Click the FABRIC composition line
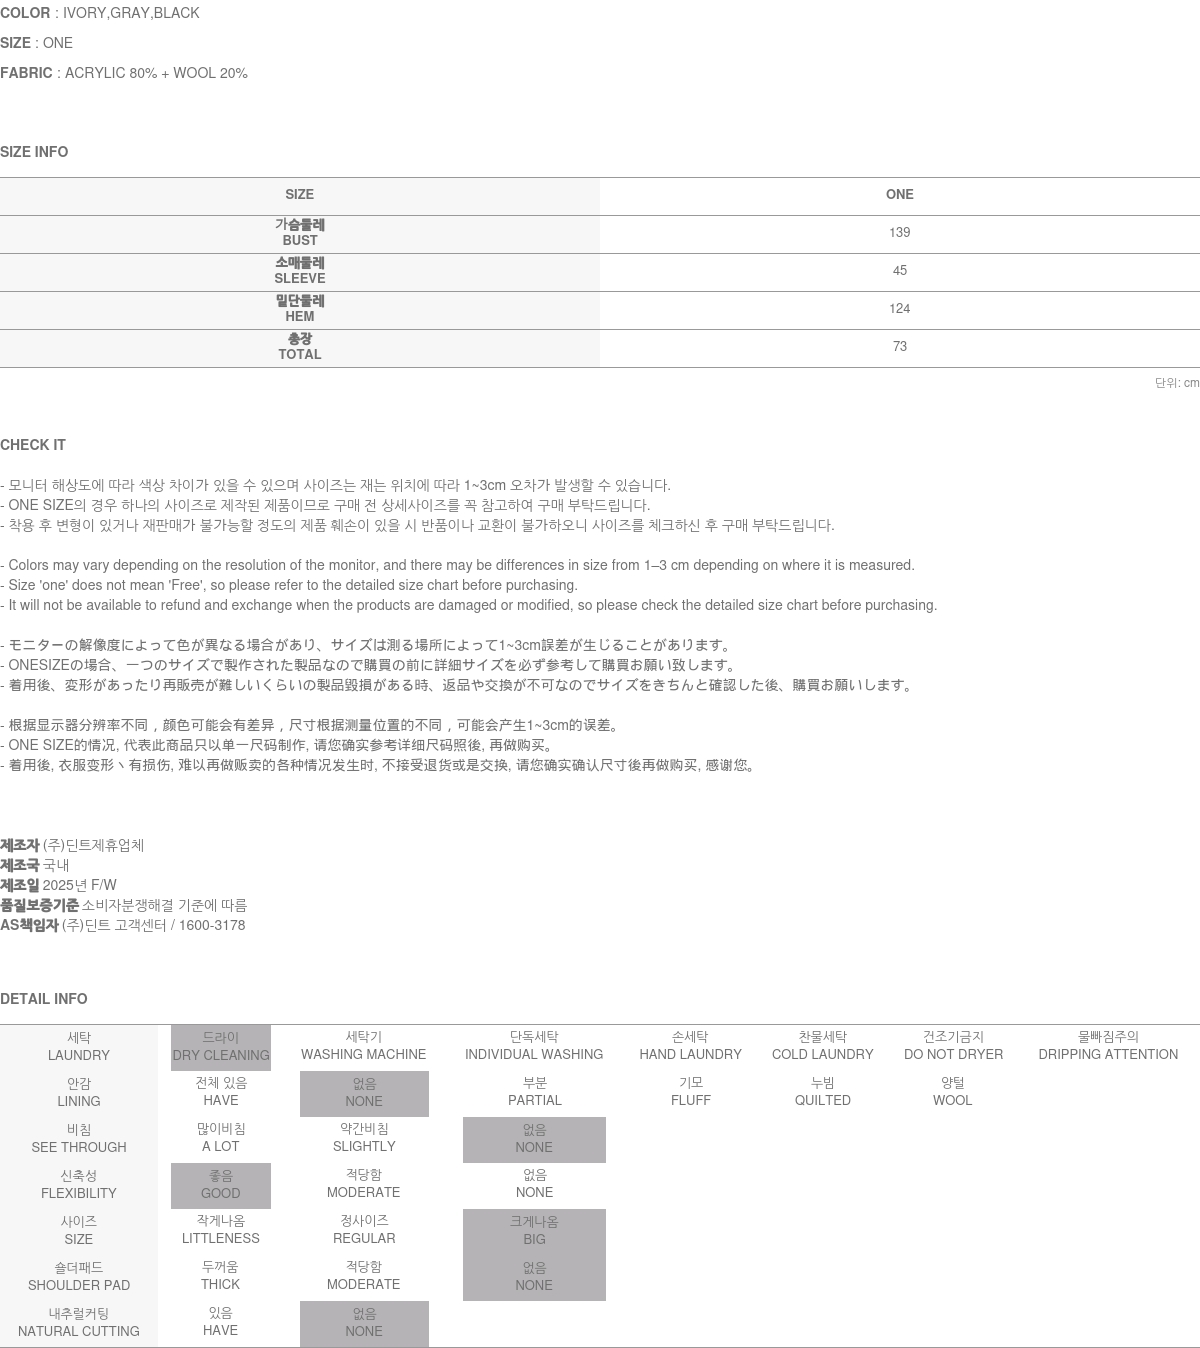The image size is (1200, 1348). (124, 73)
